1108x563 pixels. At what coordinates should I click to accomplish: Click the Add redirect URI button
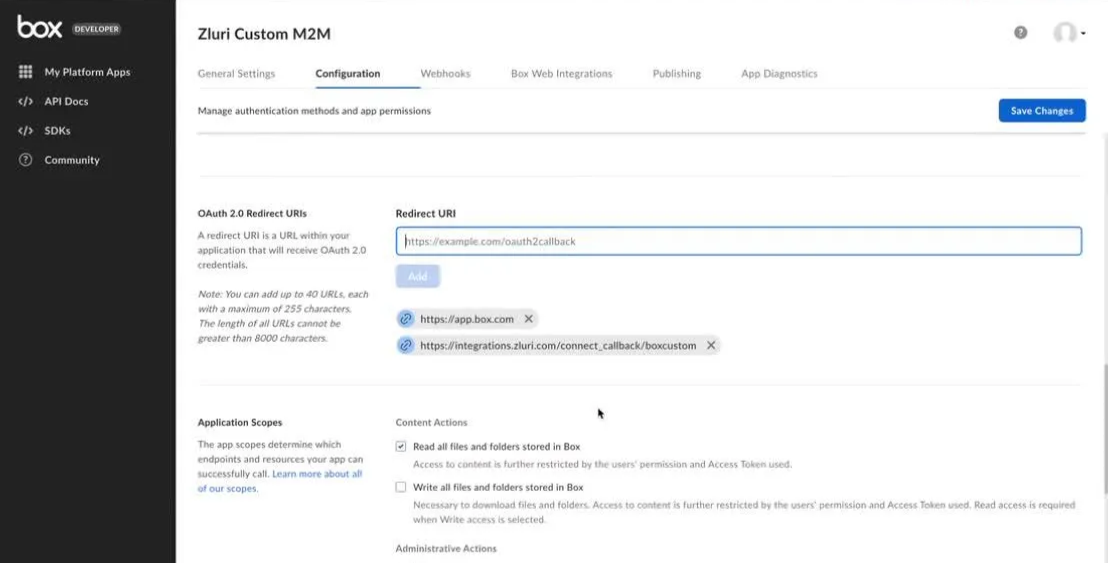418,276
